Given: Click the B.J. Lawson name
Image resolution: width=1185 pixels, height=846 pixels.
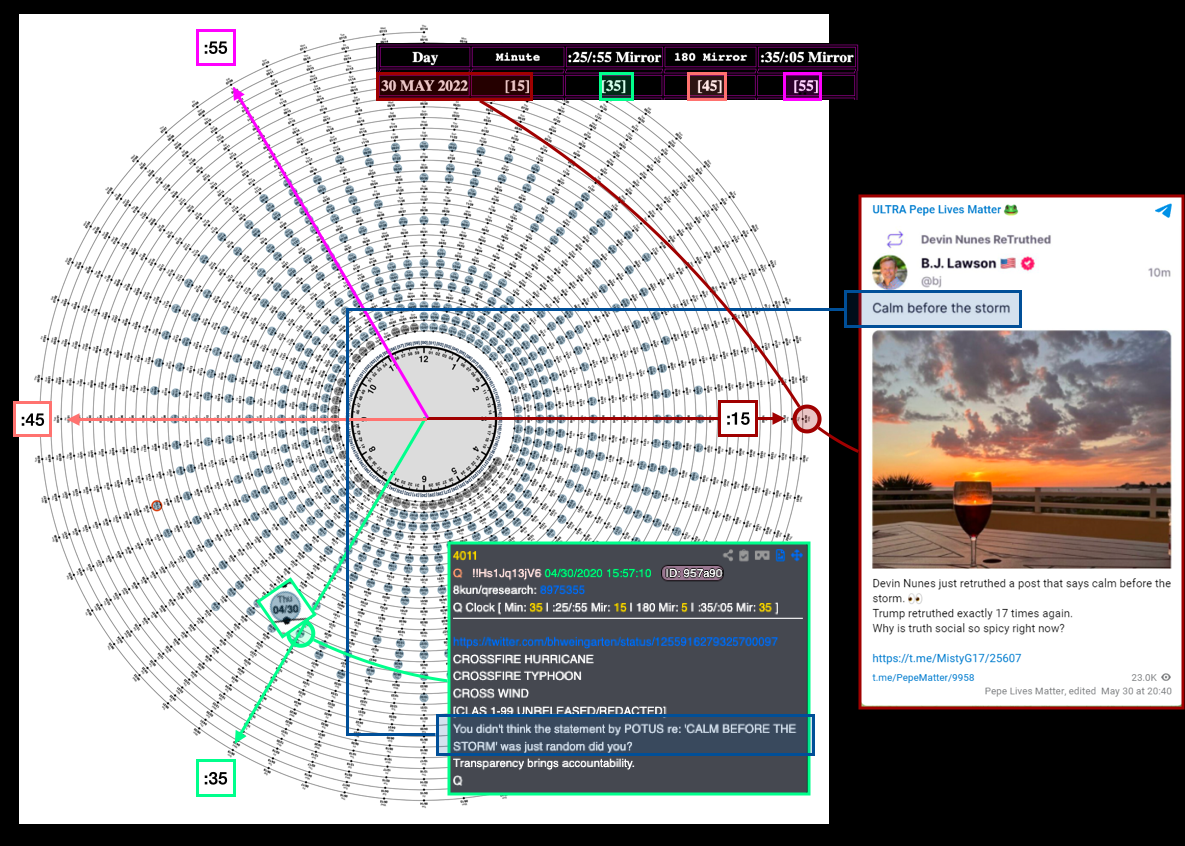Looking at the screenshot, I should pos(958,263).
